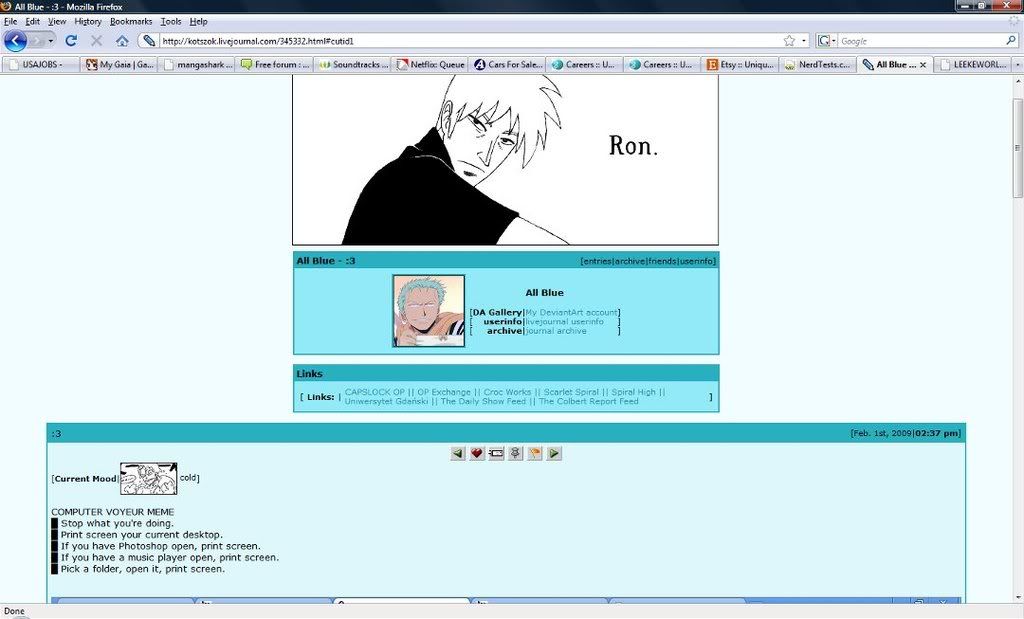
Task: Open the Uniwersytet Gdański link
Action: click(x=387, y=402)
